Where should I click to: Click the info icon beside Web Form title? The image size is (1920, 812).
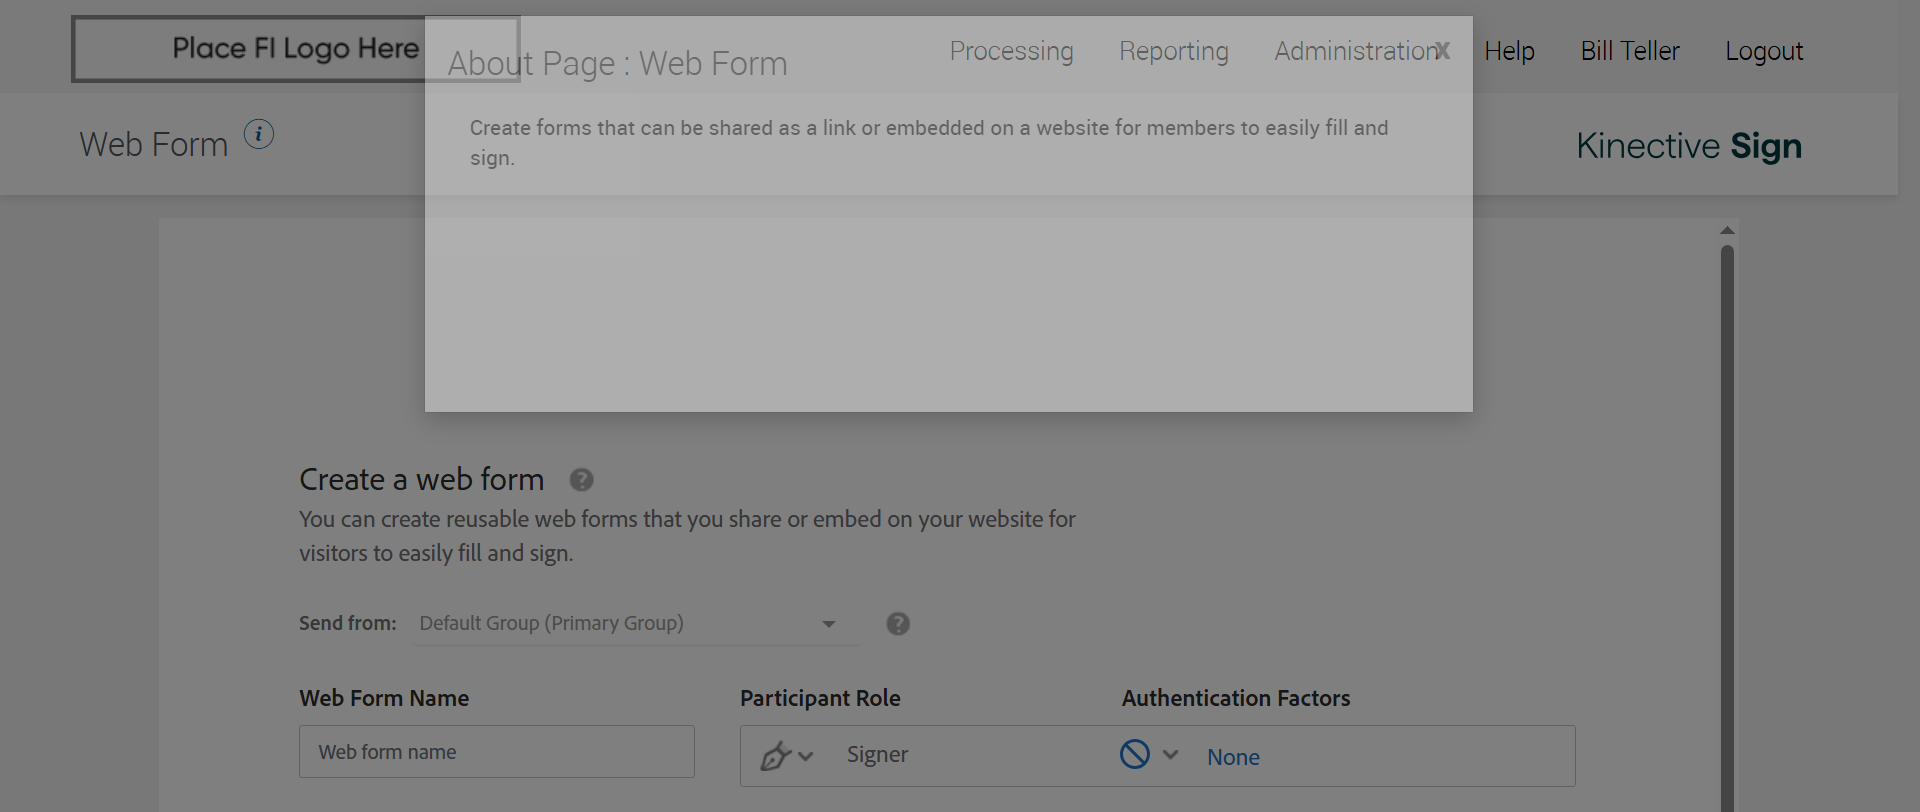click(259, 134)
